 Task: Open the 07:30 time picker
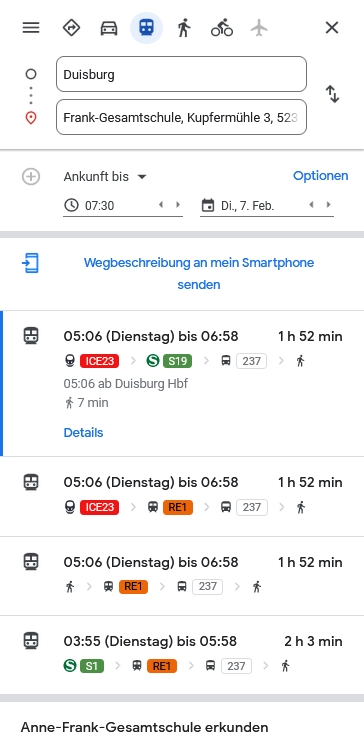(x=109, y=206)
